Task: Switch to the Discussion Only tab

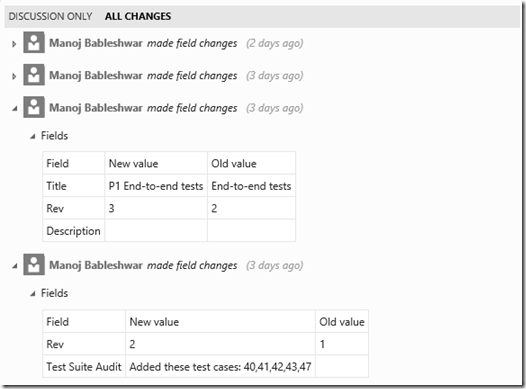Action: coord(50,16)
